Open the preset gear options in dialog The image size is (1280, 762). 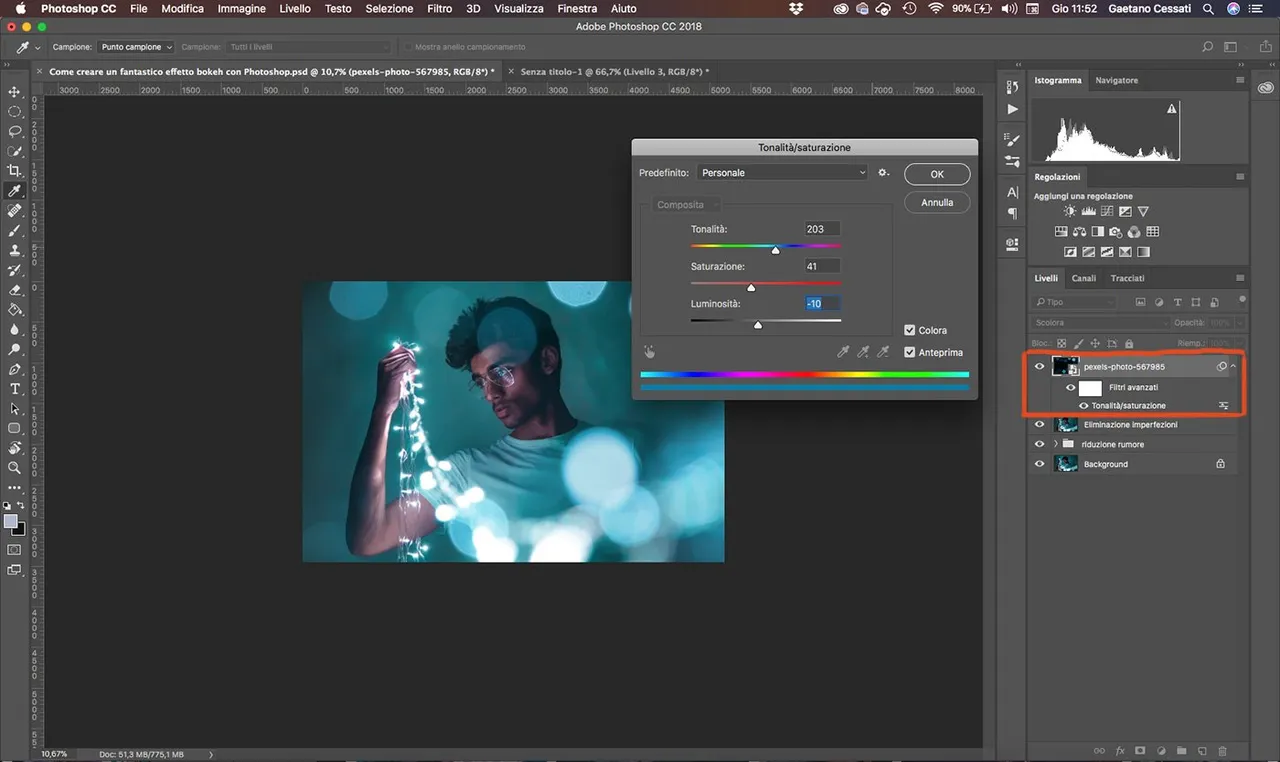click(883, 173)
